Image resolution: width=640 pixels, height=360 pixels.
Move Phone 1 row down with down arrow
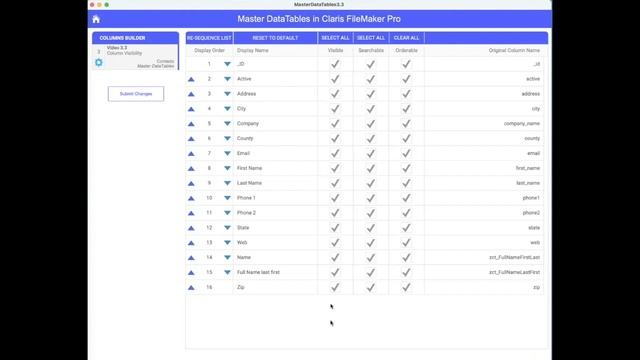coord(227,198)
